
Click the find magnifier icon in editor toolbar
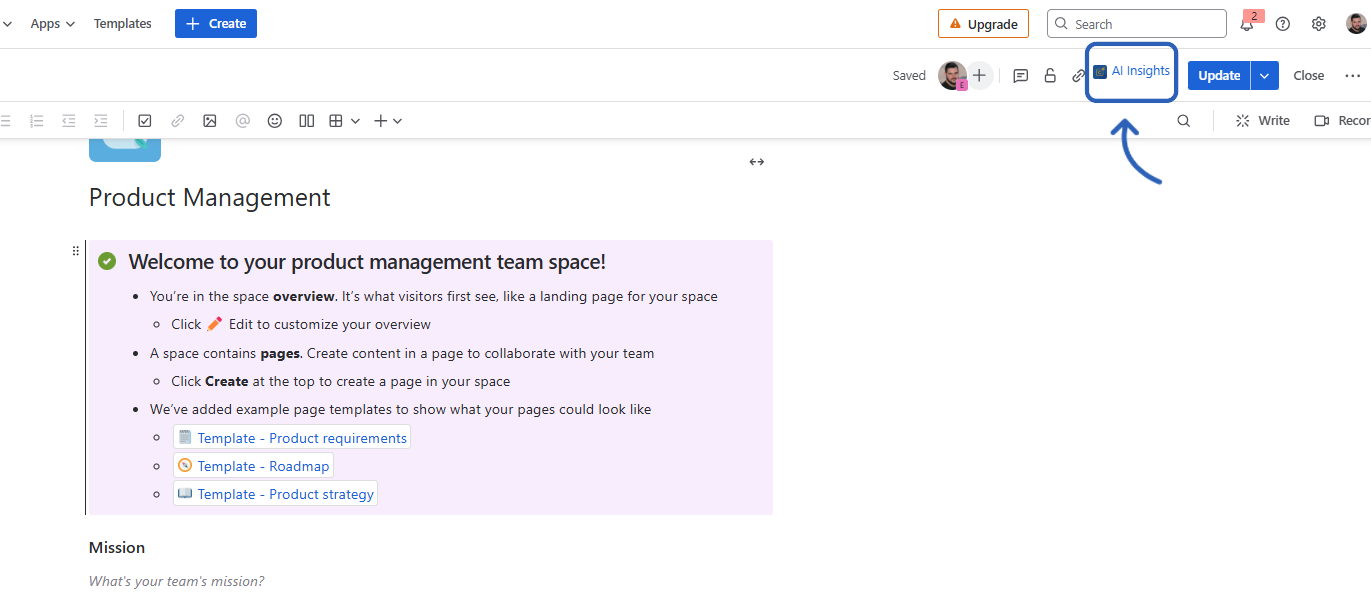1184,121
